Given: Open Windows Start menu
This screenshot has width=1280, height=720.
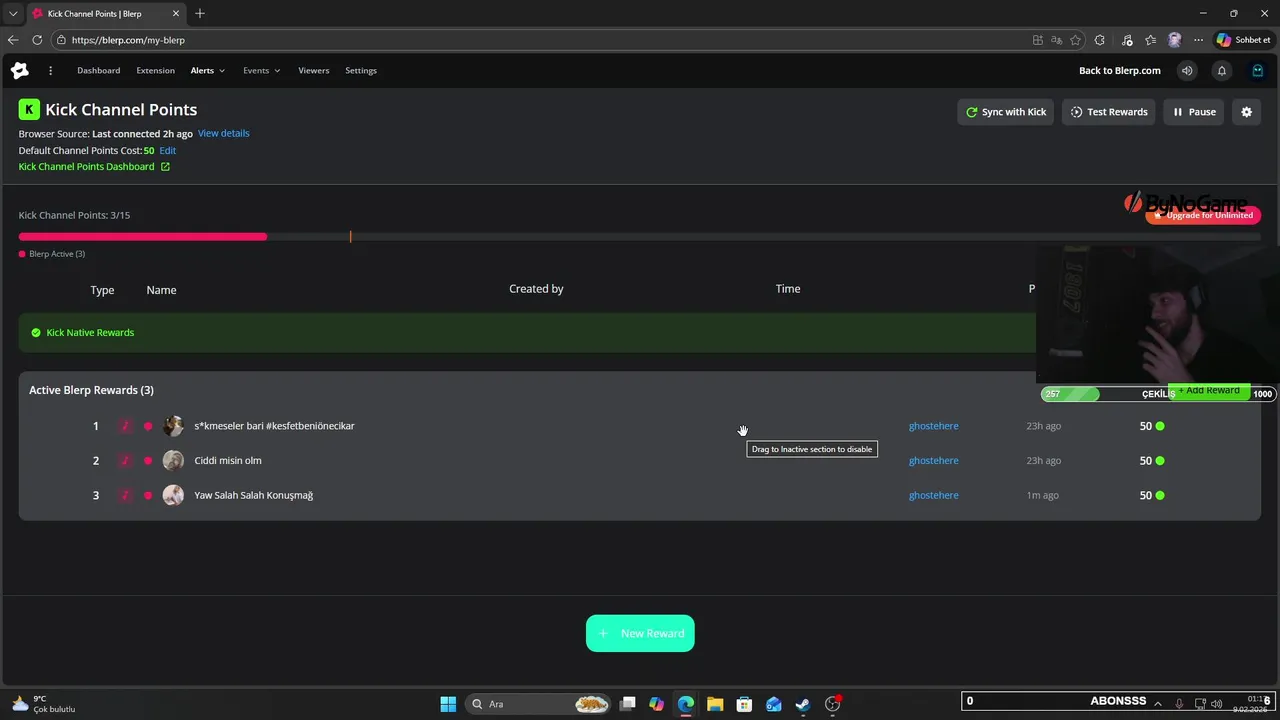Looking at the screenshot, I should click(x=448, y=704).
